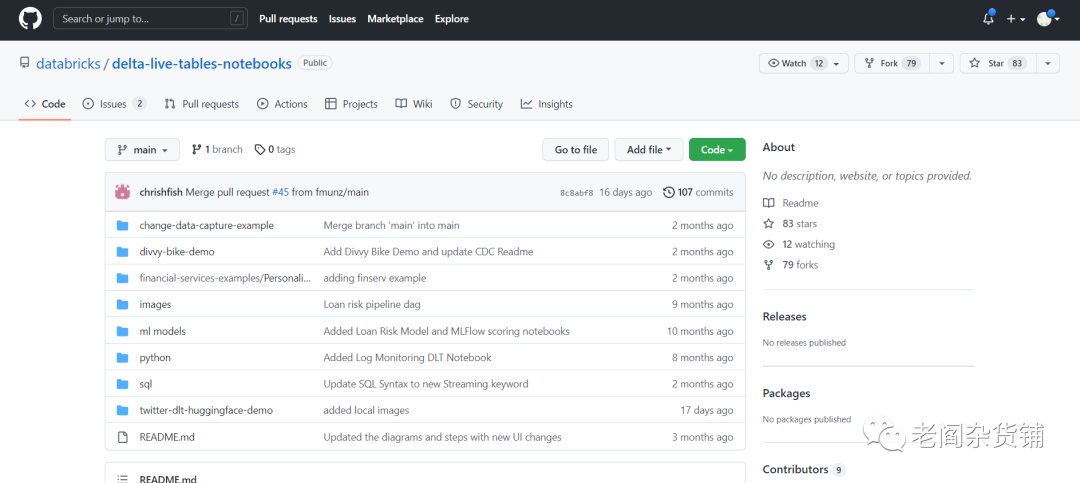
Task: Click the commit history clock icon
Action: tap(668, 192)
